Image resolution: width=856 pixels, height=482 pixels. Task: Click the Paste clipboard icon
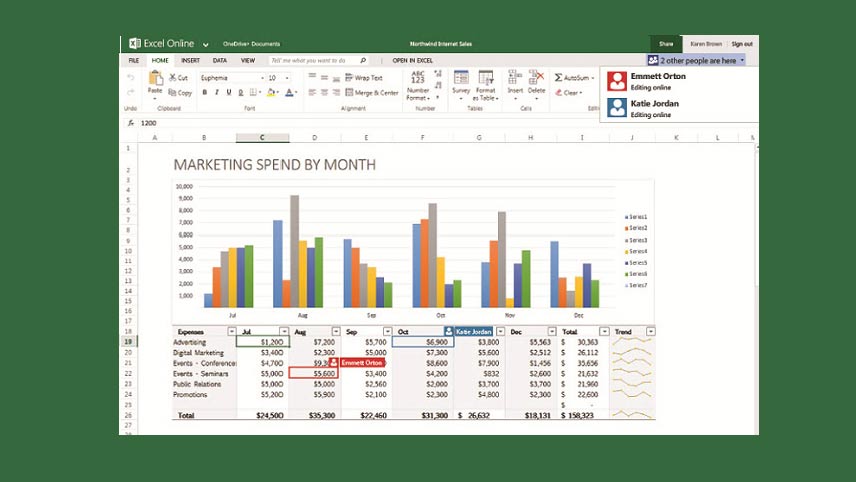(x=155, y=78)
